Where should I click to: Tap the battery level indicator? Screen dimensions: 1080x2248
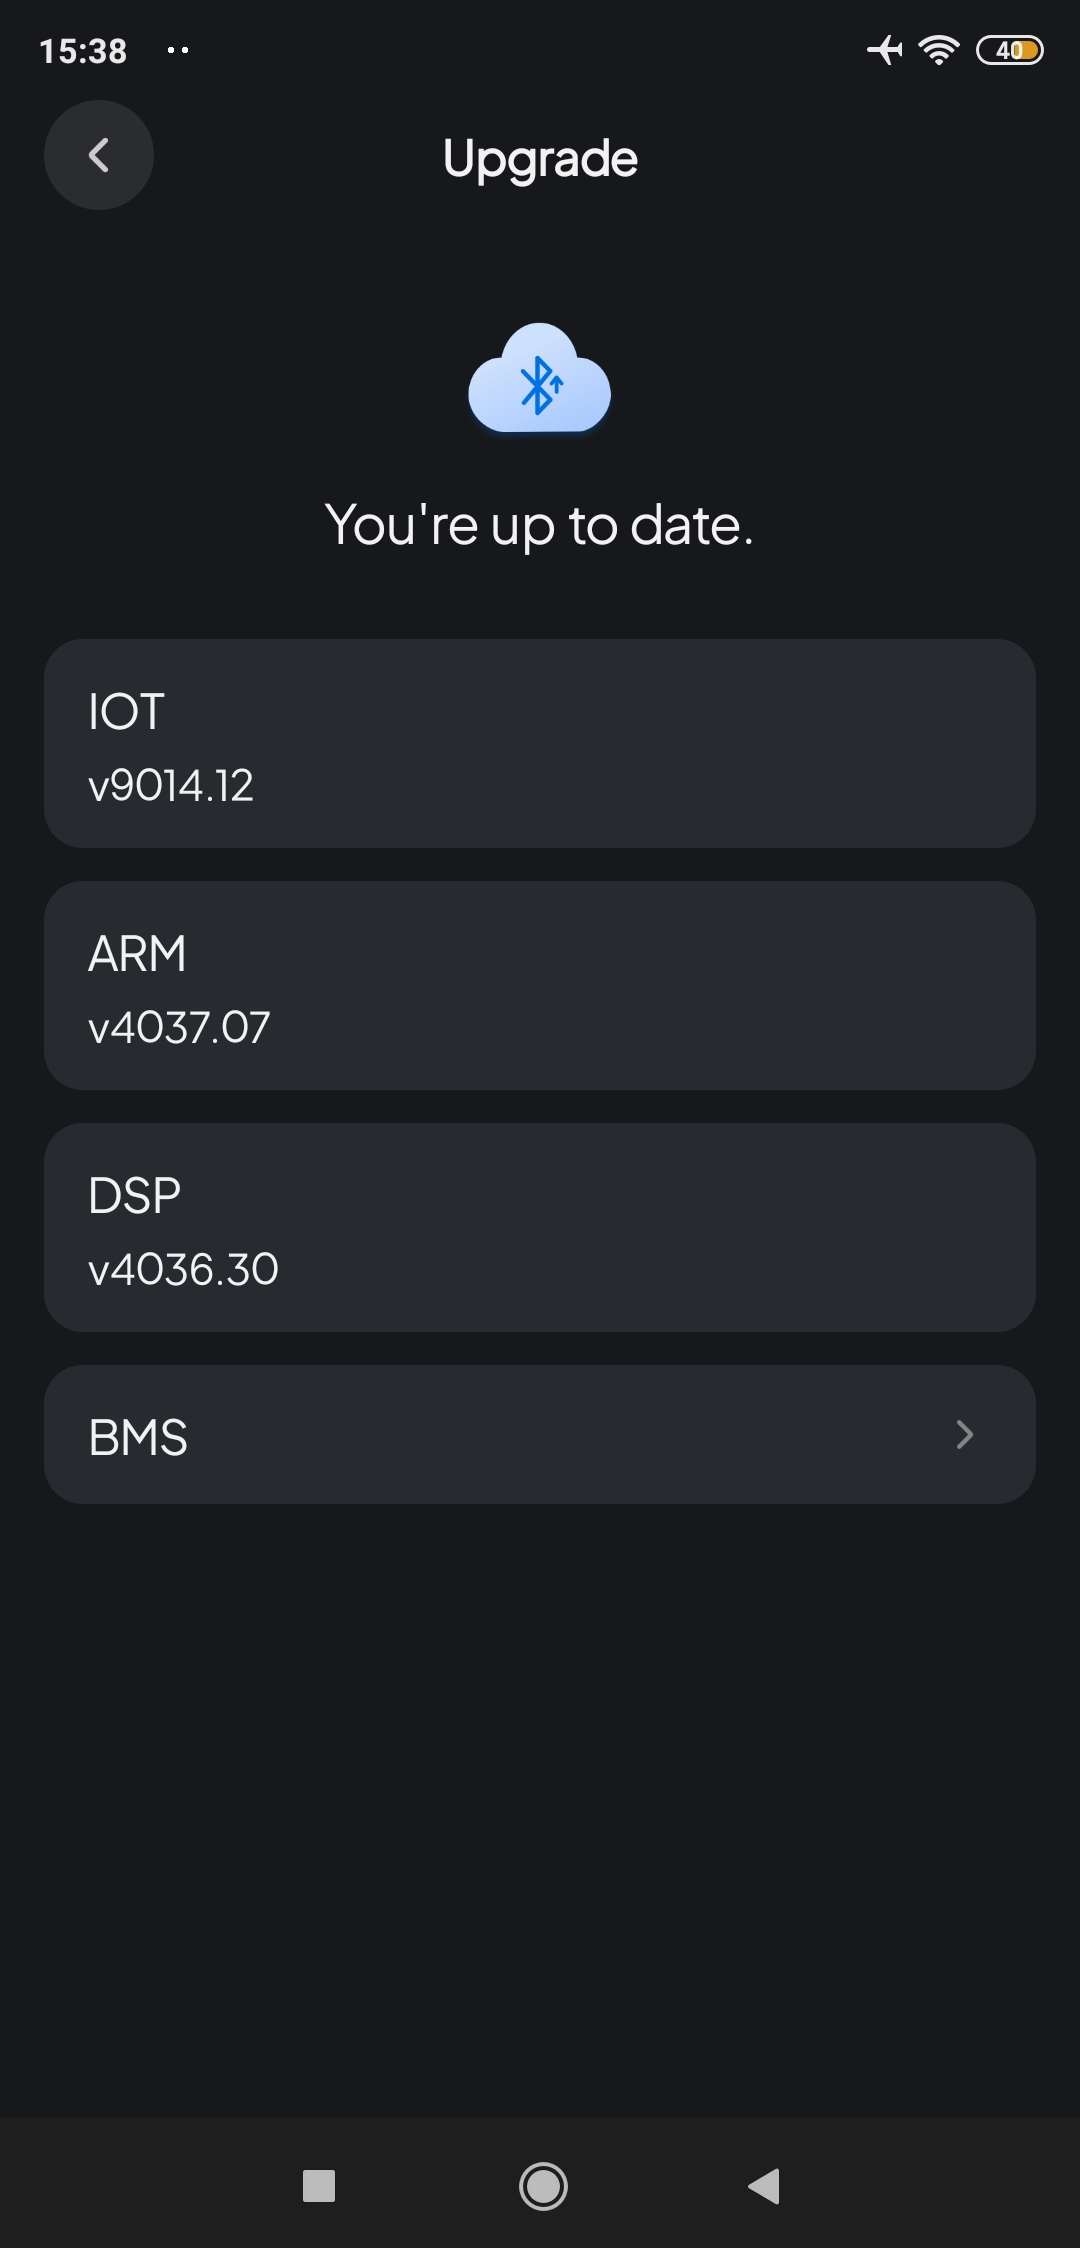coord(1009,50)
